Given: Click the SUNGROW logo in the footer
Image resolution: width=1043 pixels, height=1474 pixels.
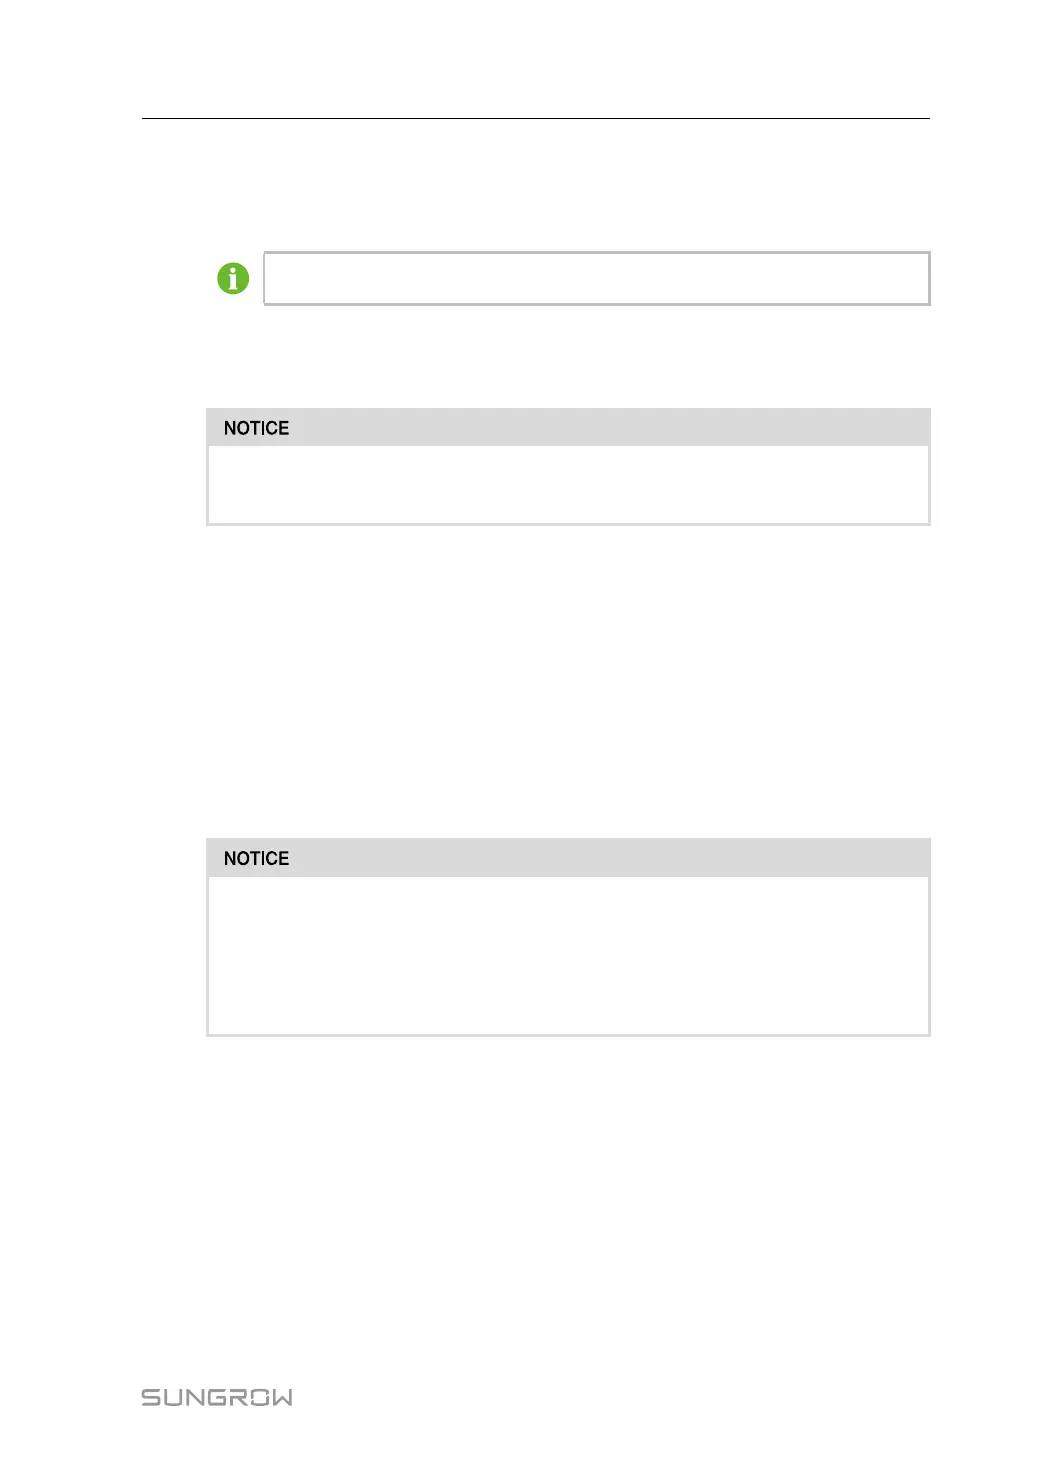Looking at the screenshot, I should pyautogui.click(x=217, y=1397).
